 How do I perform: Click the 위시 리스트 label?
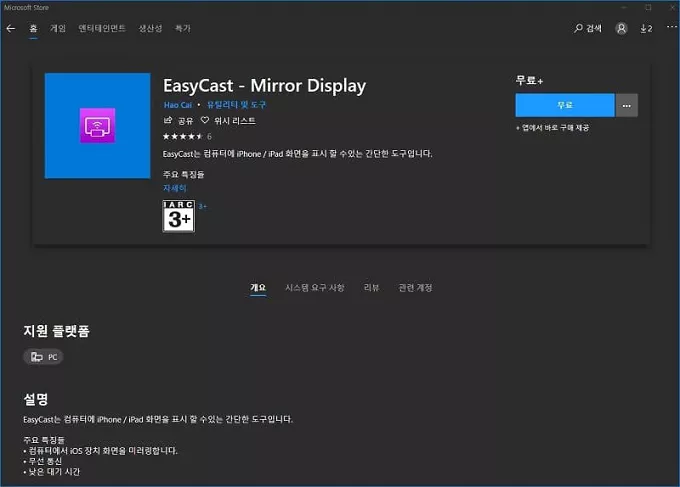[x=235, y=121]
